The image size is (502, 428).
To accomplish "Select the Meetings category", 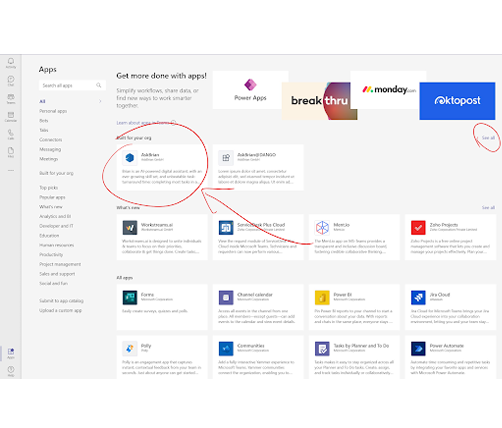I will (49, 159).
